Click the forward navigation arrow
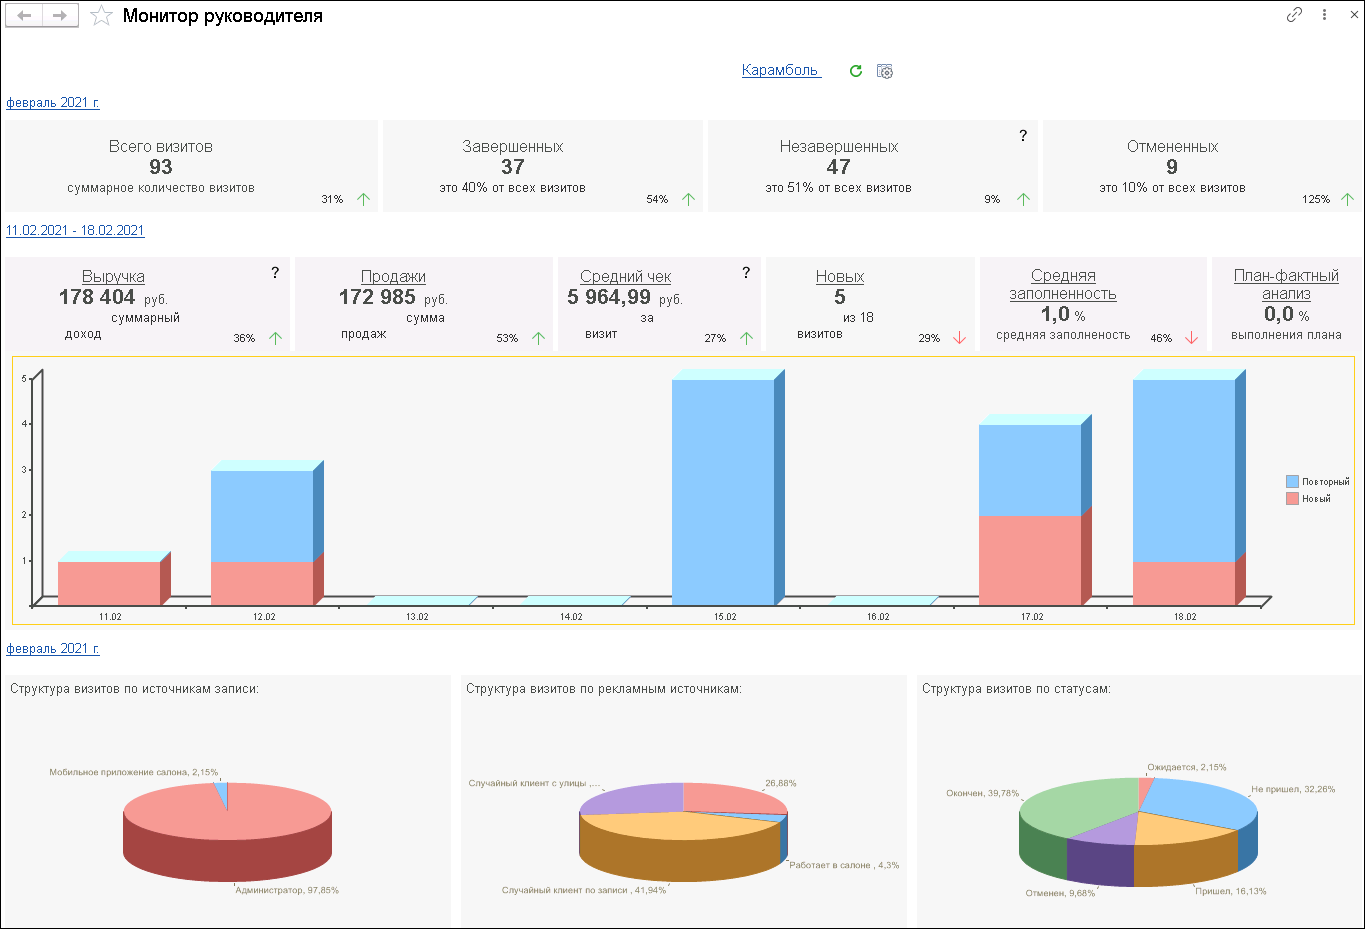 [x=60, y=16]
